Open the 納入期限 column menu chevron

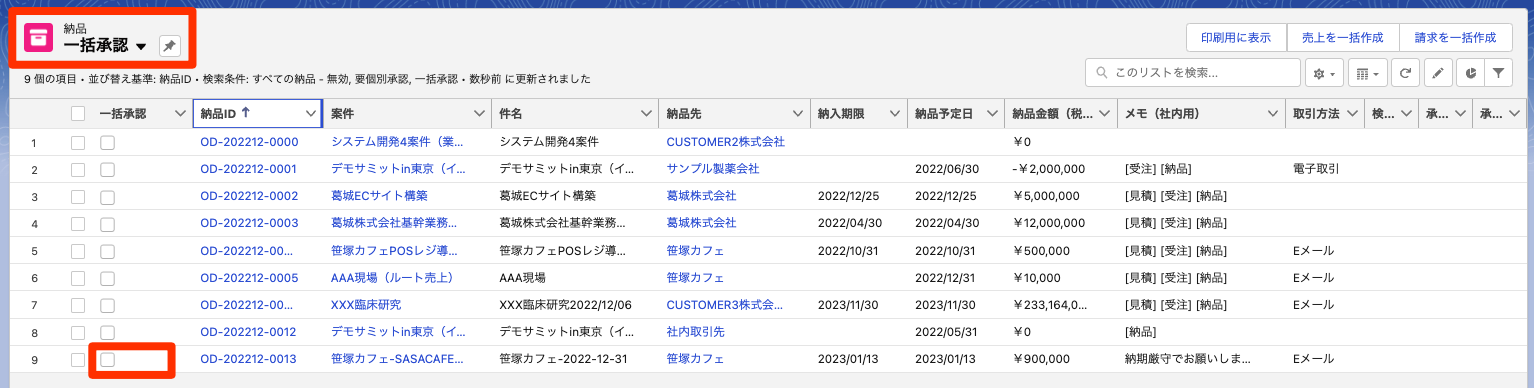click(x=894, y=114)
